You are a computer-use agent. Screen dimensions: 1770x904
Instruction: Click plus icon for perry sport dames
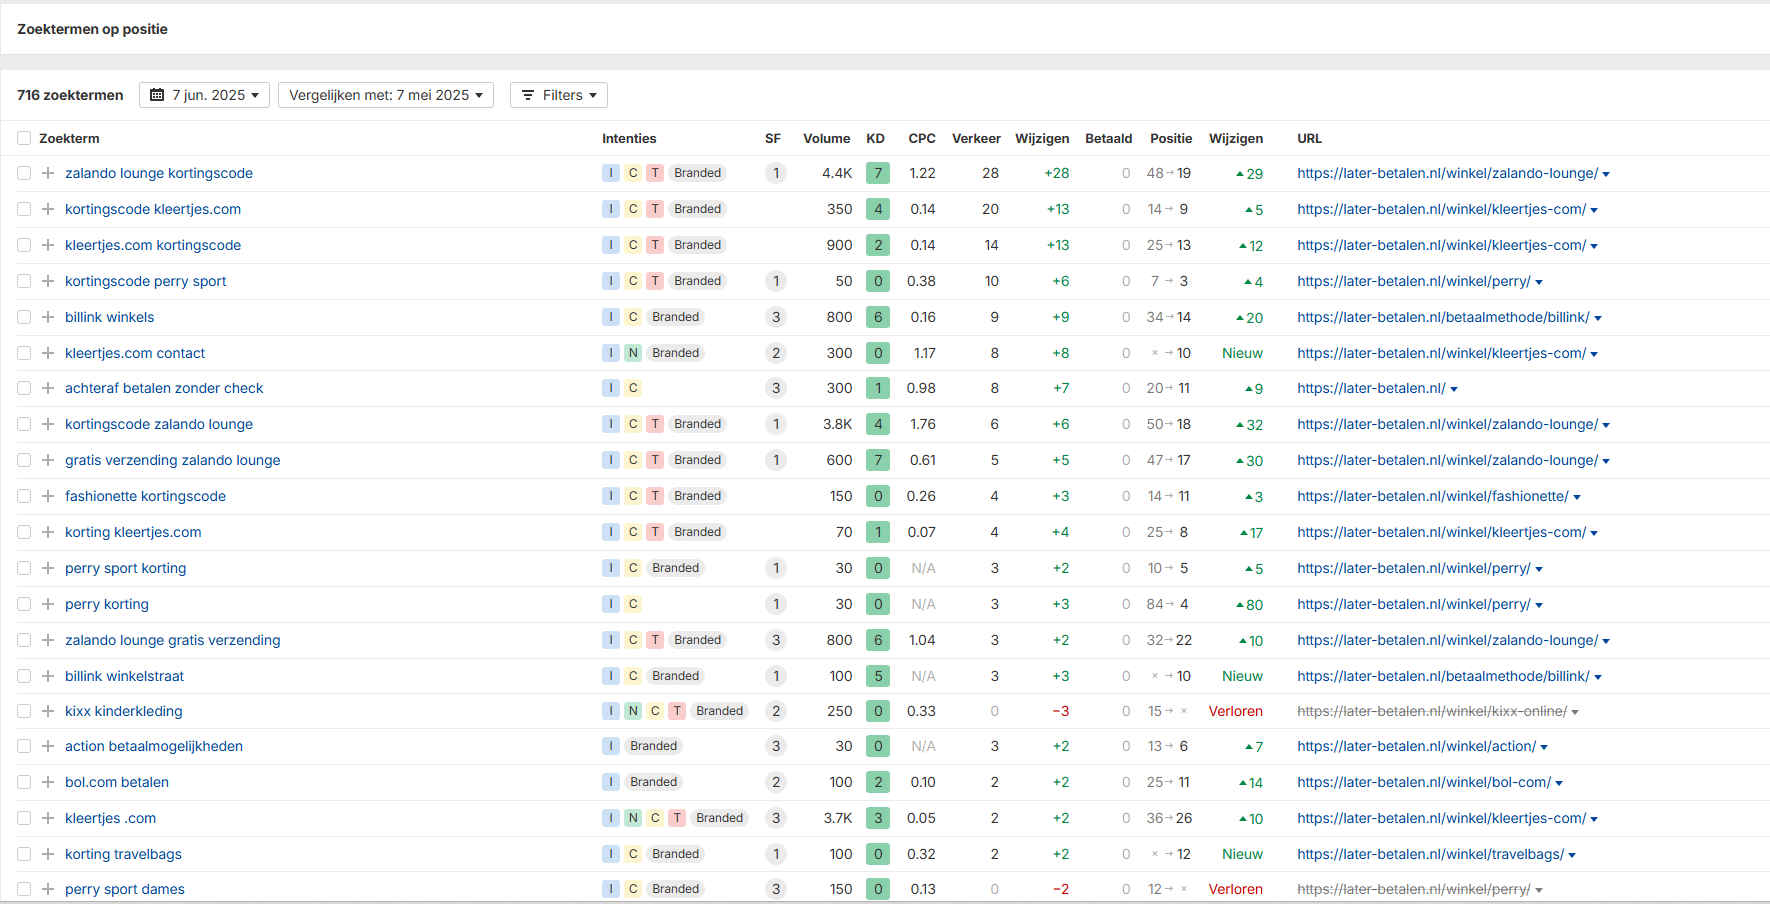pyautogui.click(x=48, y=889)
